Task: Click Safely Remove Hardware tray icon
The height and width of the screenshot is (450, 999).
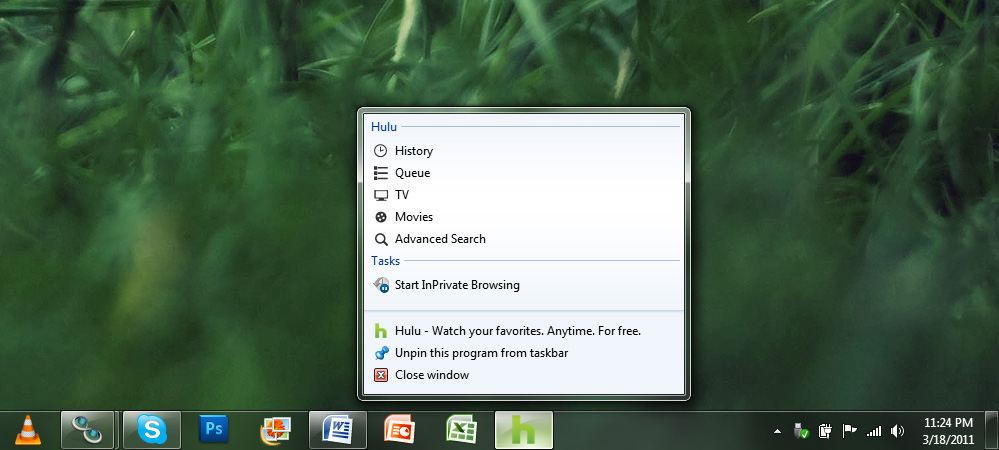Action: click(801, 432)
